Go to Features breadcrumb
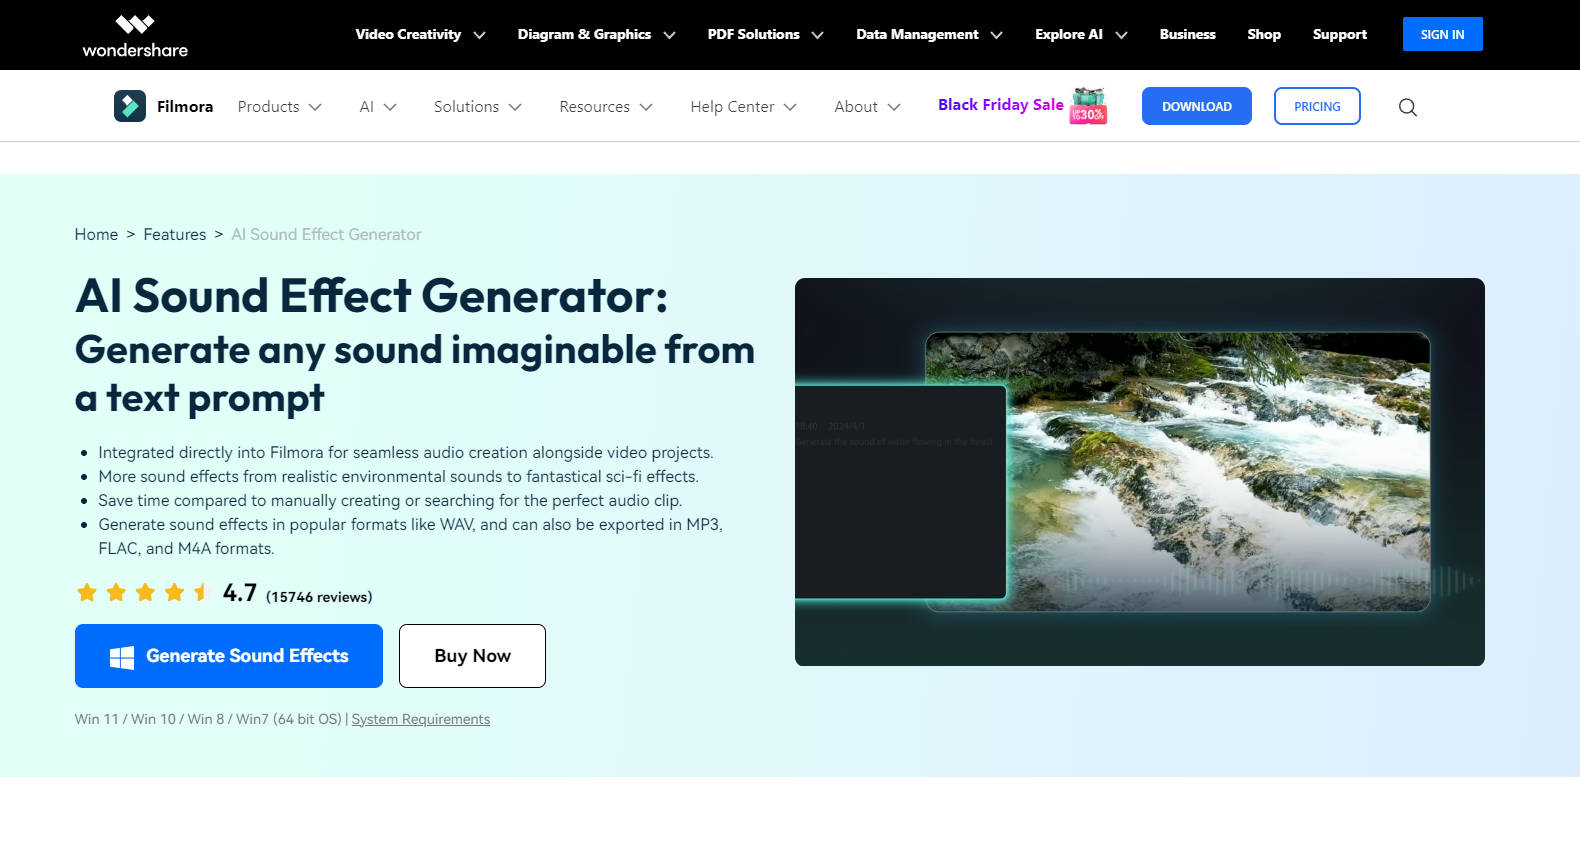The image size is (1580, 861). tap(175, 234)
